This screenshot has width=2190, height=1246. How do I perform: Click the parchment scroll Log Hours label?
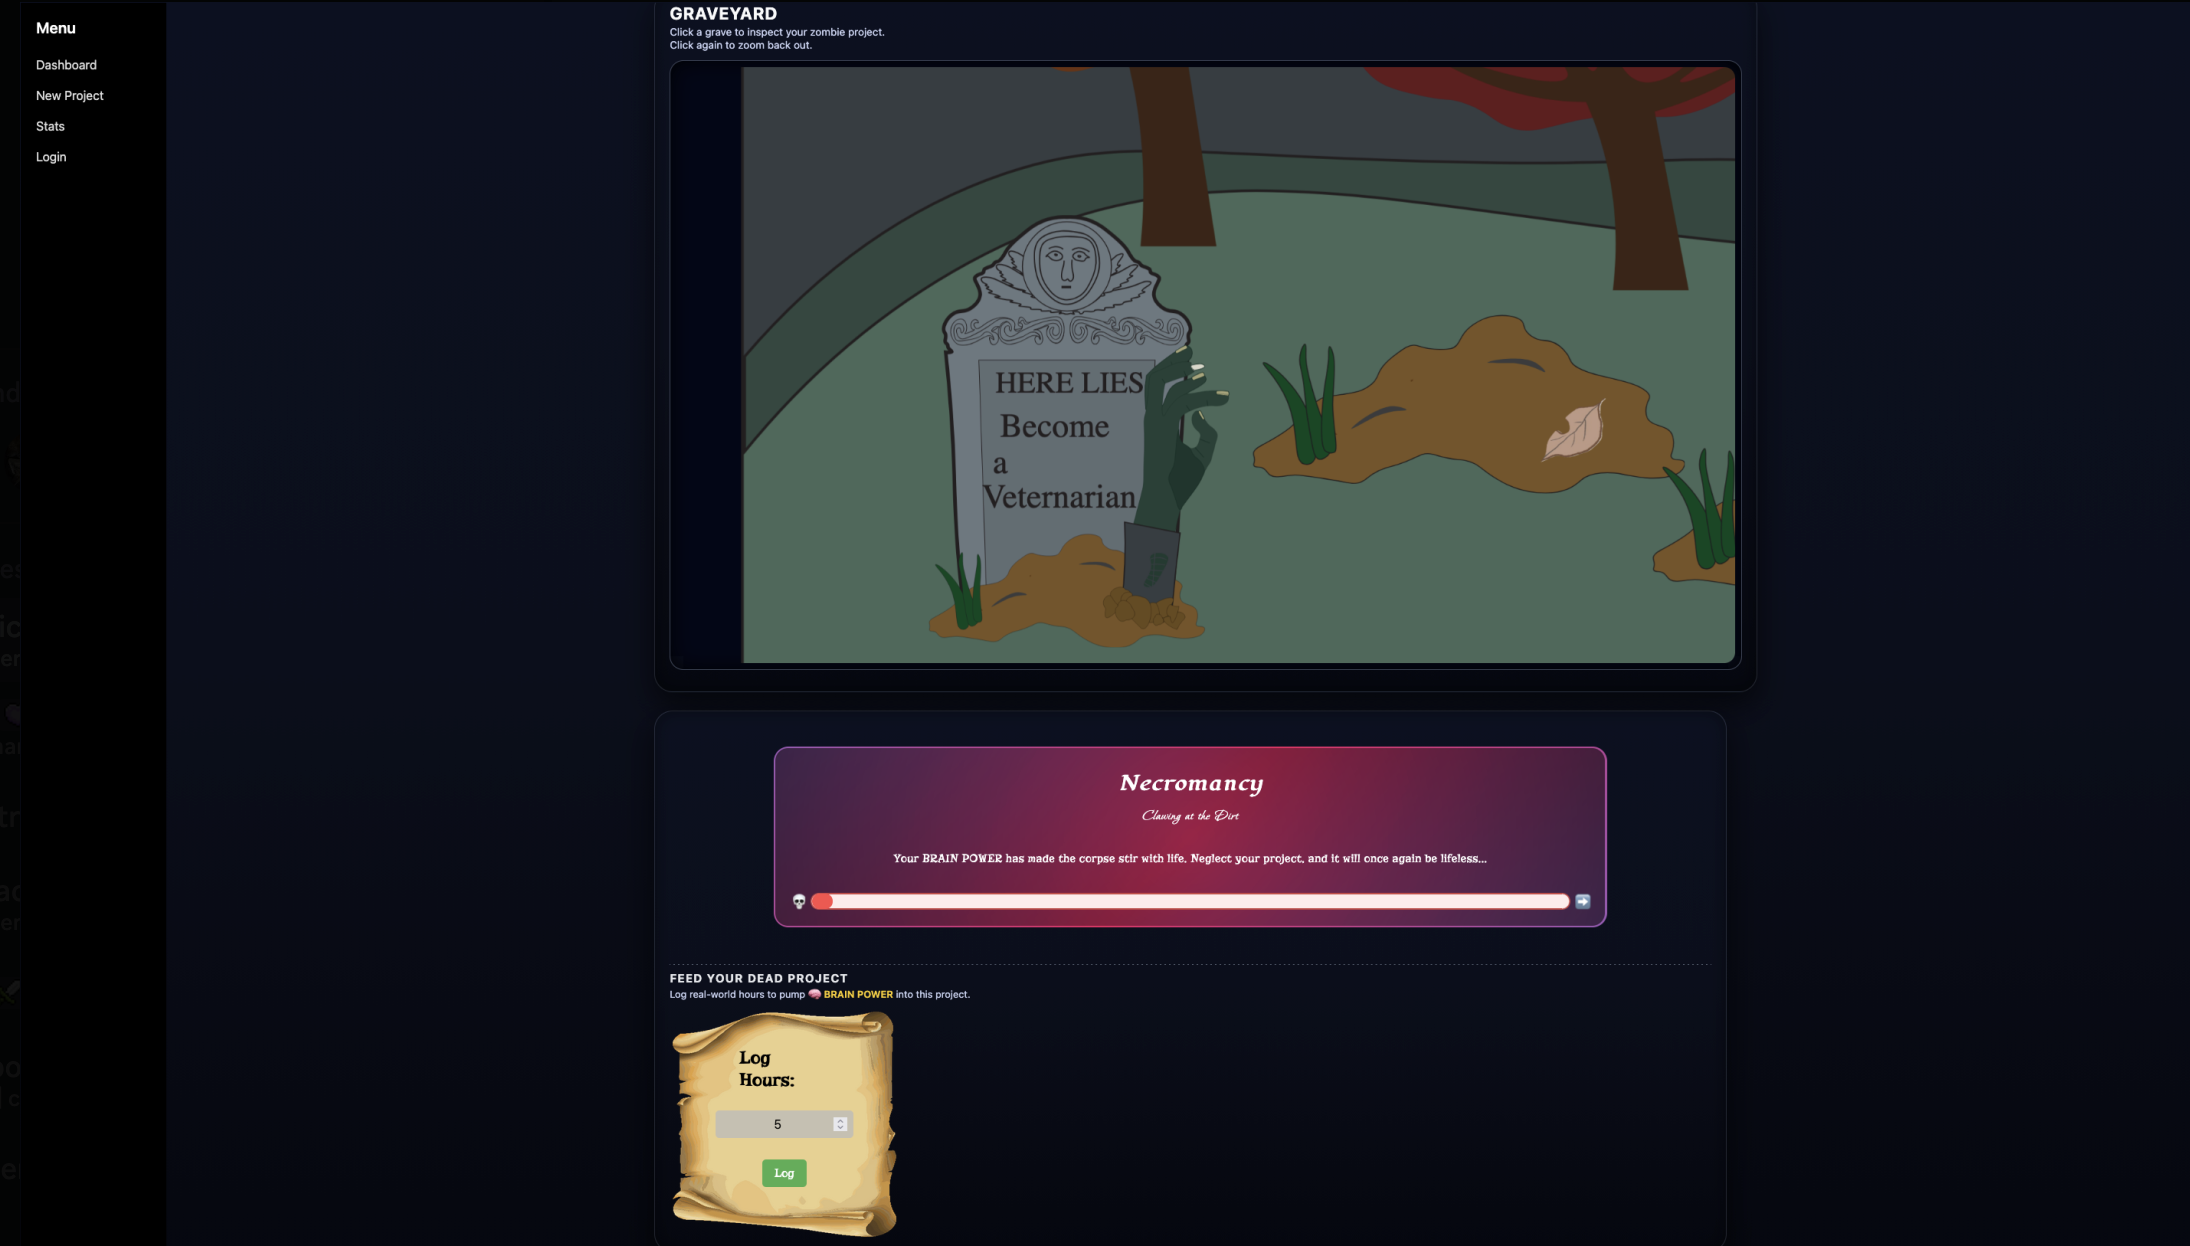pyautogui.click(x=766, y=1069)
